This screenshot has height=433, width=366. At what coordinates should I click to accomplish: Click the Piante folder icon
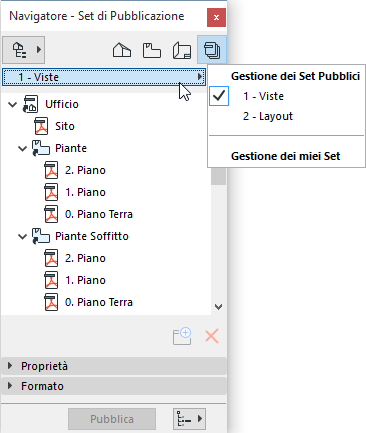[x=41, y=148]
